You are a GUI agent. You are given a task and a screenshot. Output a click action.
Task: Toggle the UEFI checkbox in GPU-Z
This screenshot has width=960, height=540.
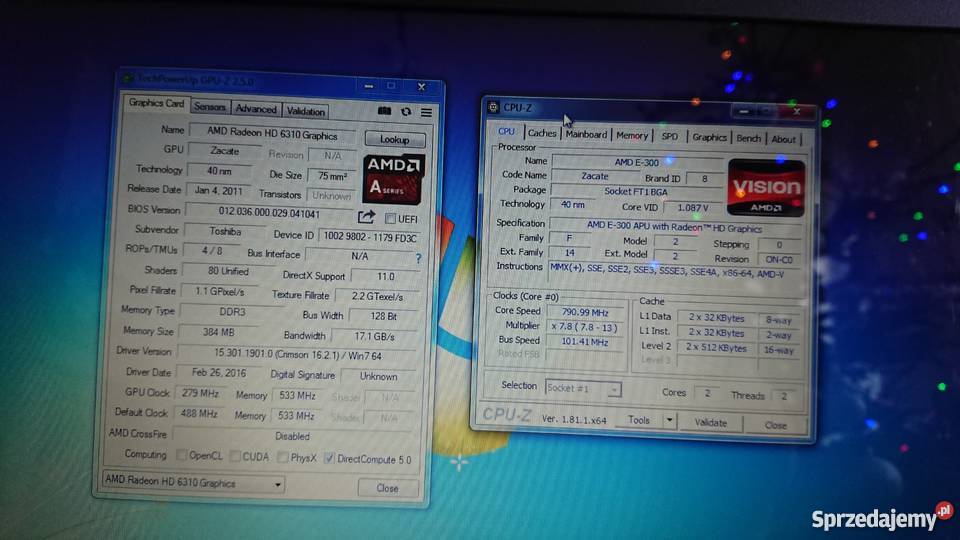(390, 218)
